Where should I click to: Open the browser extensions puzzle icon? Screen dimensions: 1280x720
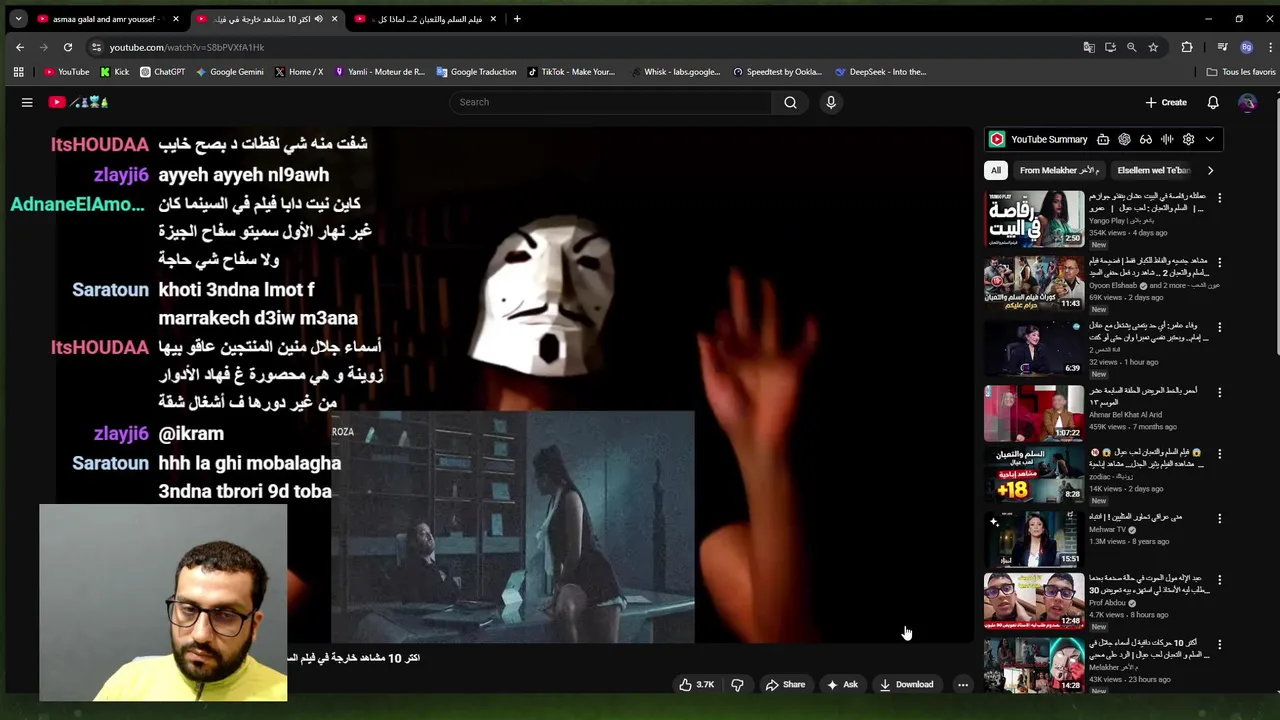point(1187,47)
